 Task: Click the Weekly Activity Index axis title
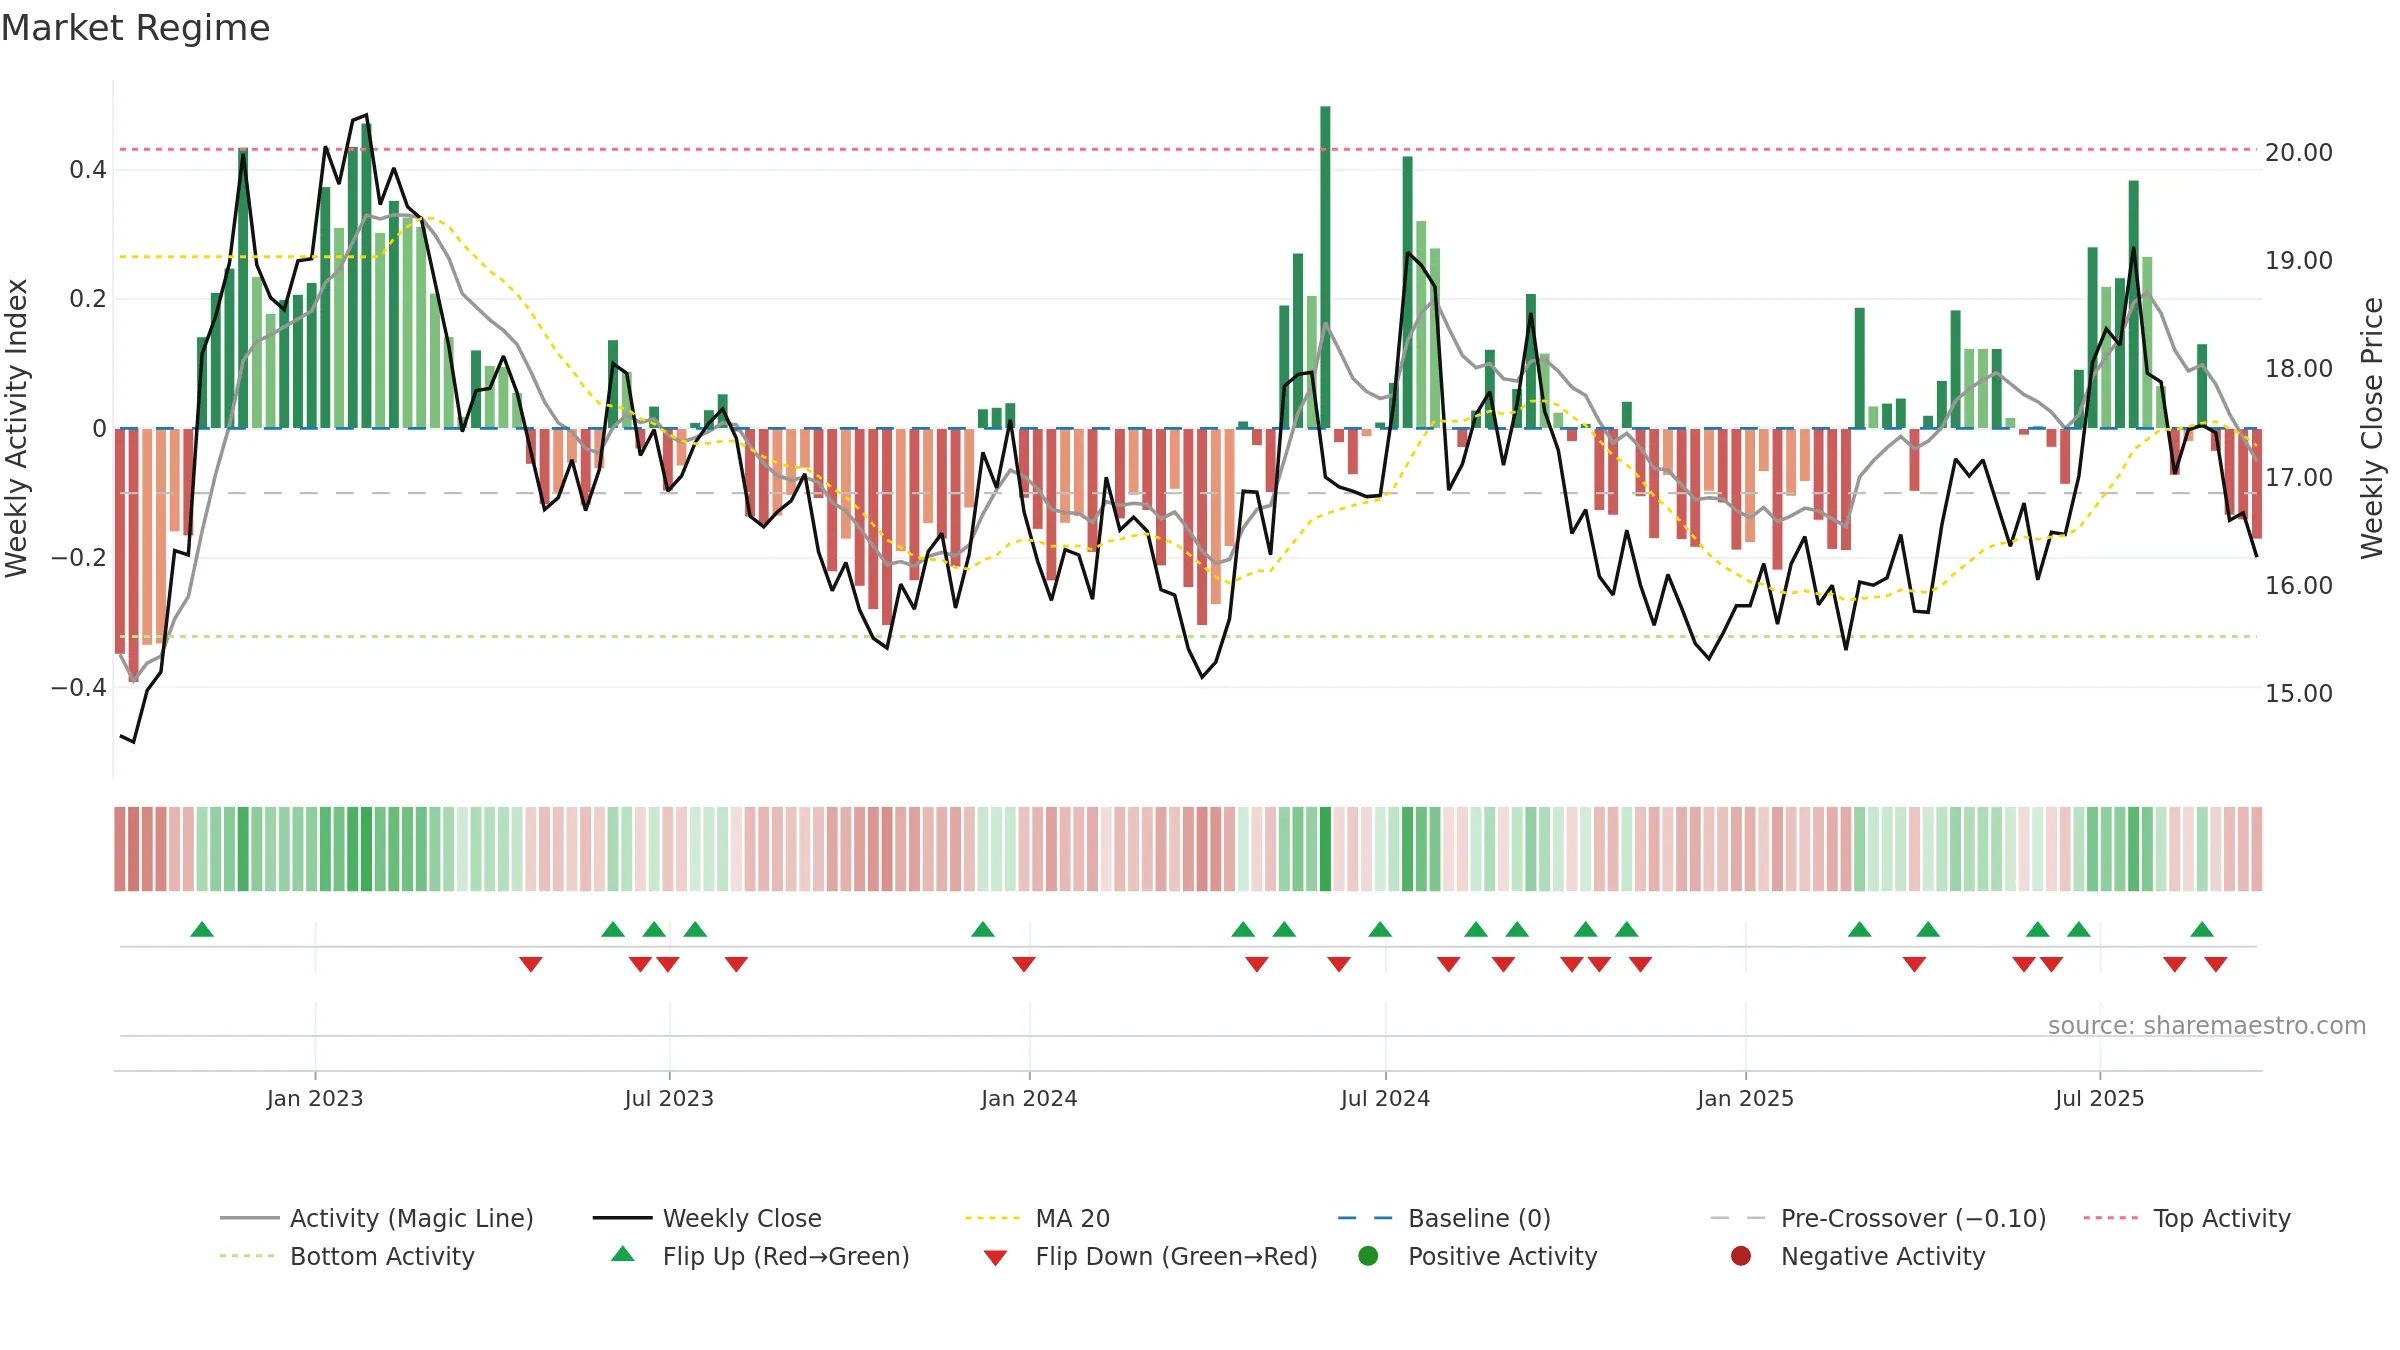(x=17, y=428)
